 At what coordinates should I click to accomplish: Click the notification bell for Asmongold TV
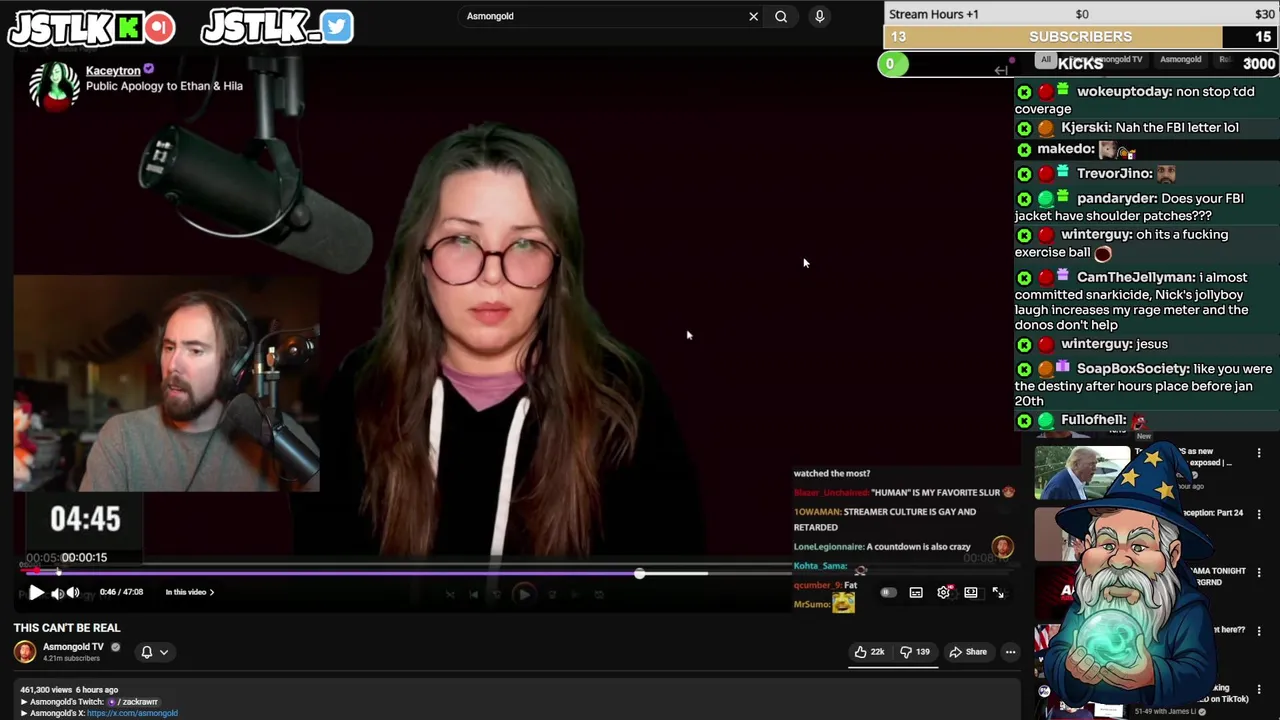(146, 652)
